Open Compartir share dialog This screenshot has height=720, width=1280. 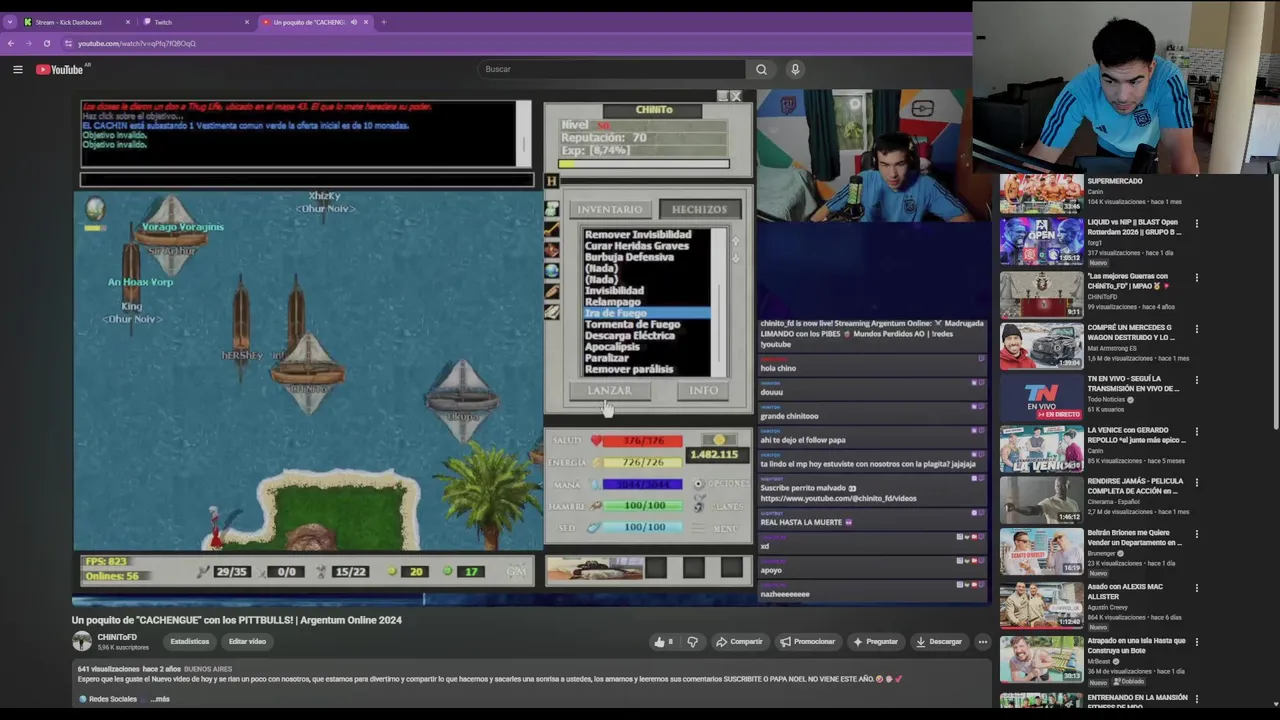tap(739, 642)
